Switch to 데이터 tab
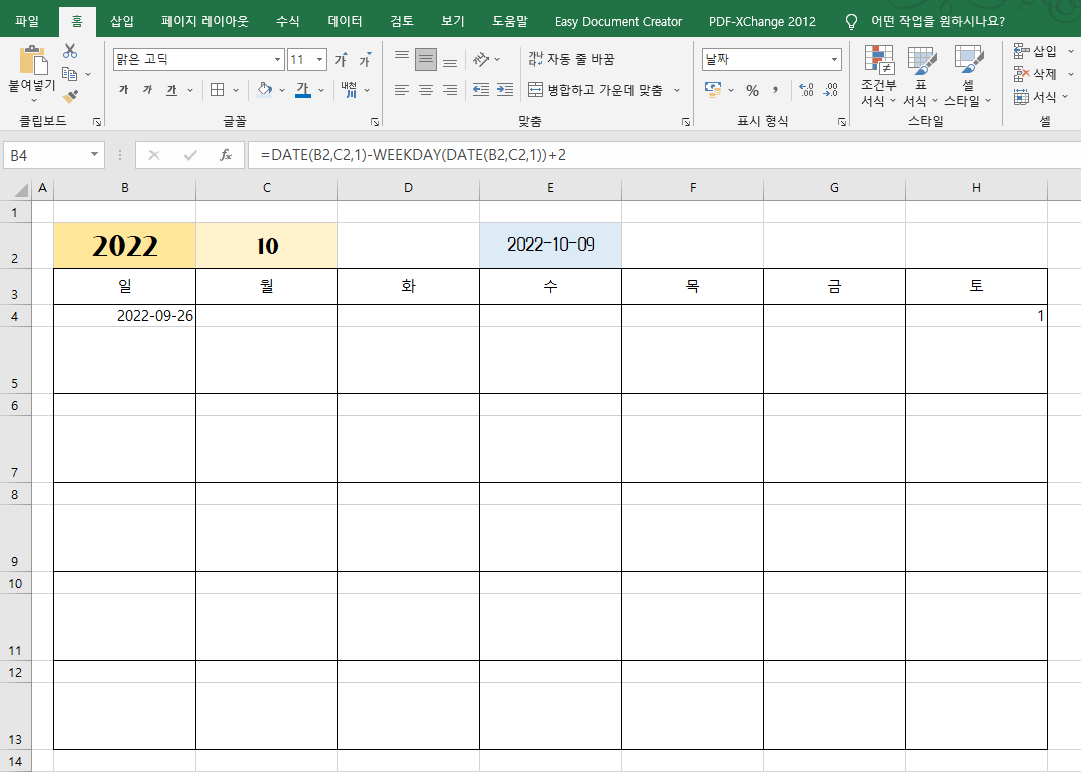1081x772 pixels. [345, 21]
